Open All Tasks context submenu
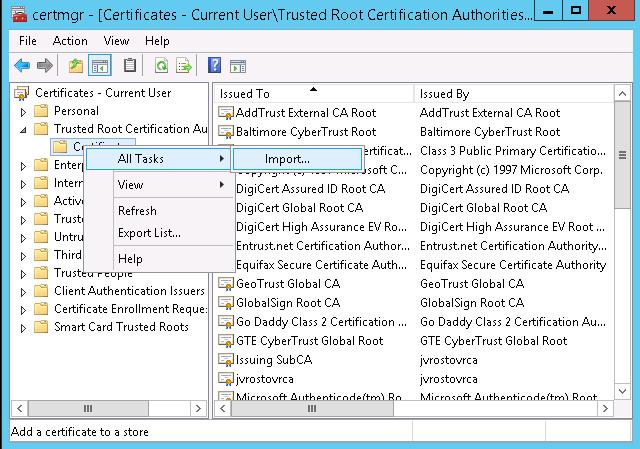The width and height of the screenshot is (640, 449). [158, 159]
